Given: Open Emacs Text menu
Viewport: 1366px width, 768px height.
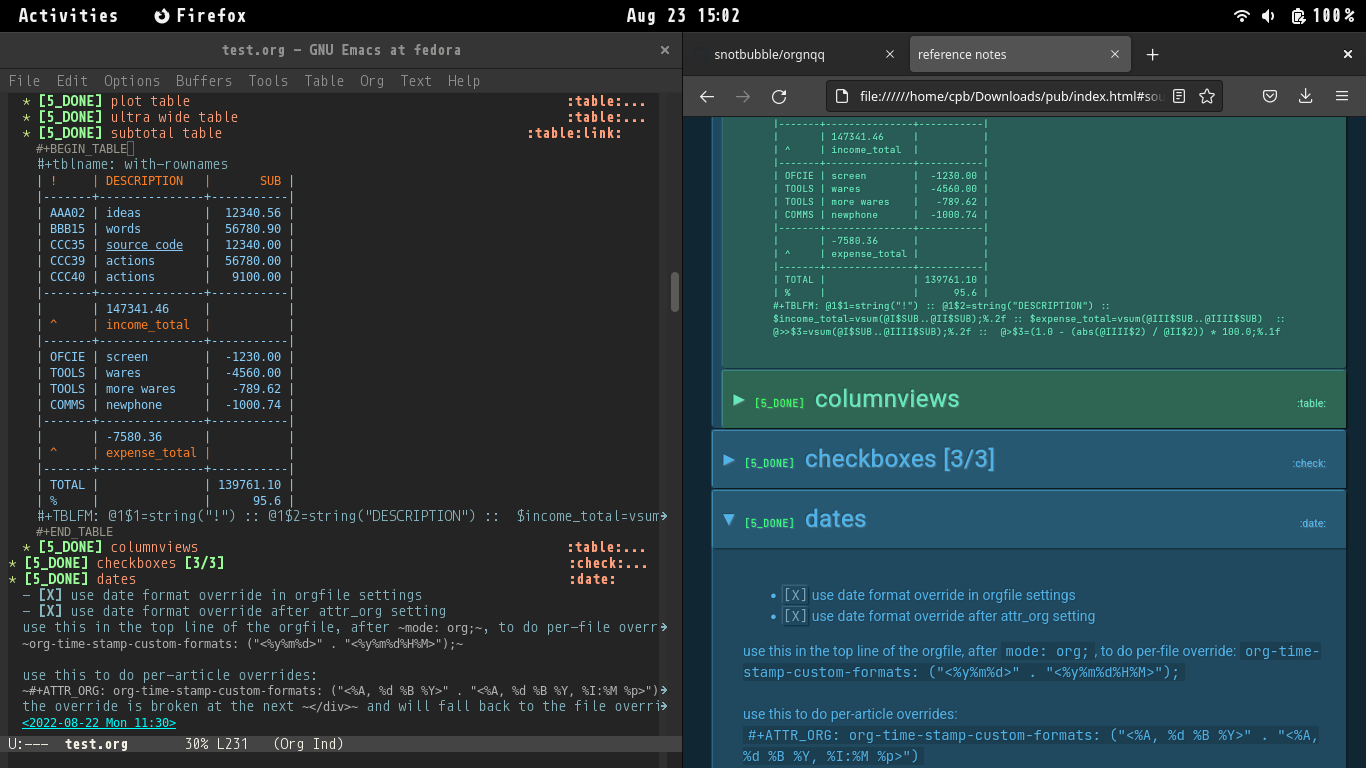Looking at the screenshot, I should (416, 81).
